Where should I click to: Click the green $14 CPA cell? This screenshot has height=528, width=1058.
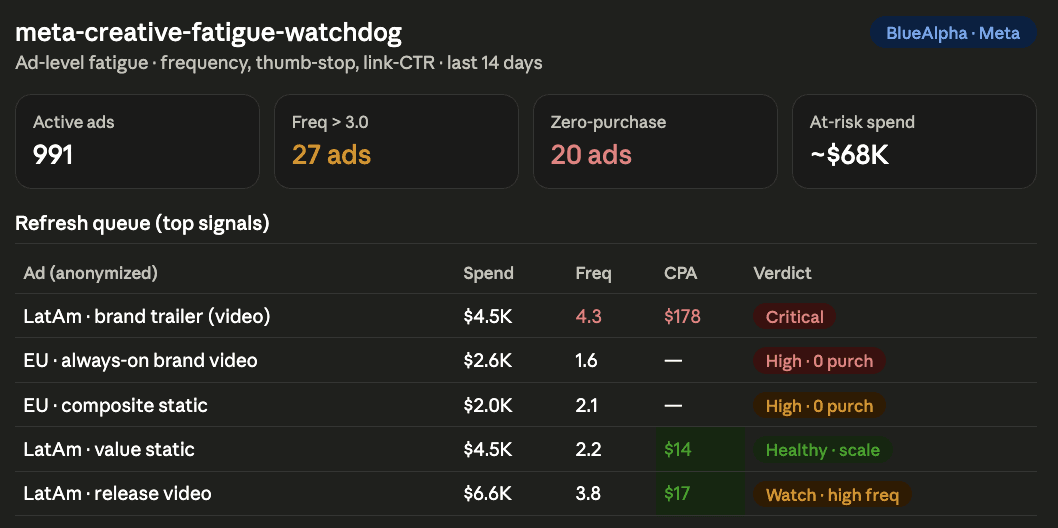700,450
